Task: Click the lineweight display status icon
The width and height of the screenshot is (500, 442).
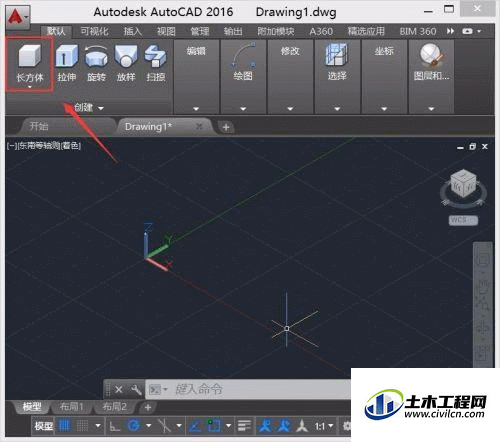Action: click(245, 426)
